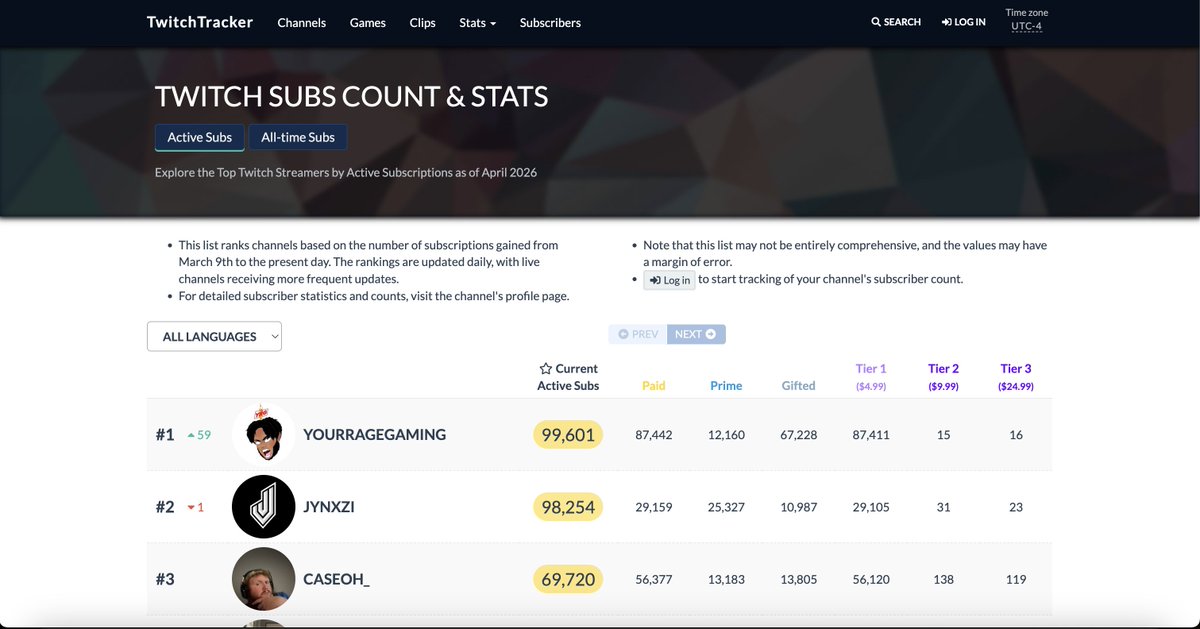Click the Tier 2 ($9.99) header
Screen dimensions: 1200x629
pos(944,377)
